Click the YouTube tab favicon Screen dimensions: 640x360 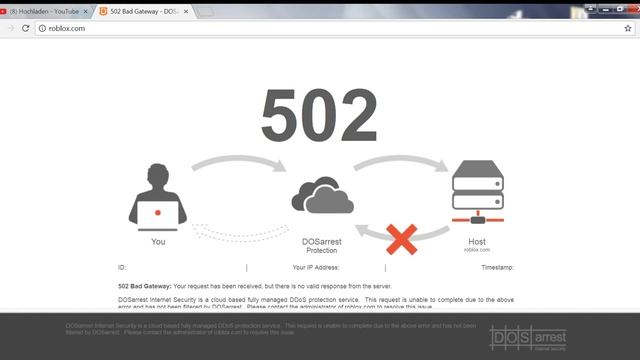pyautogui.click(x=3, y=12)
